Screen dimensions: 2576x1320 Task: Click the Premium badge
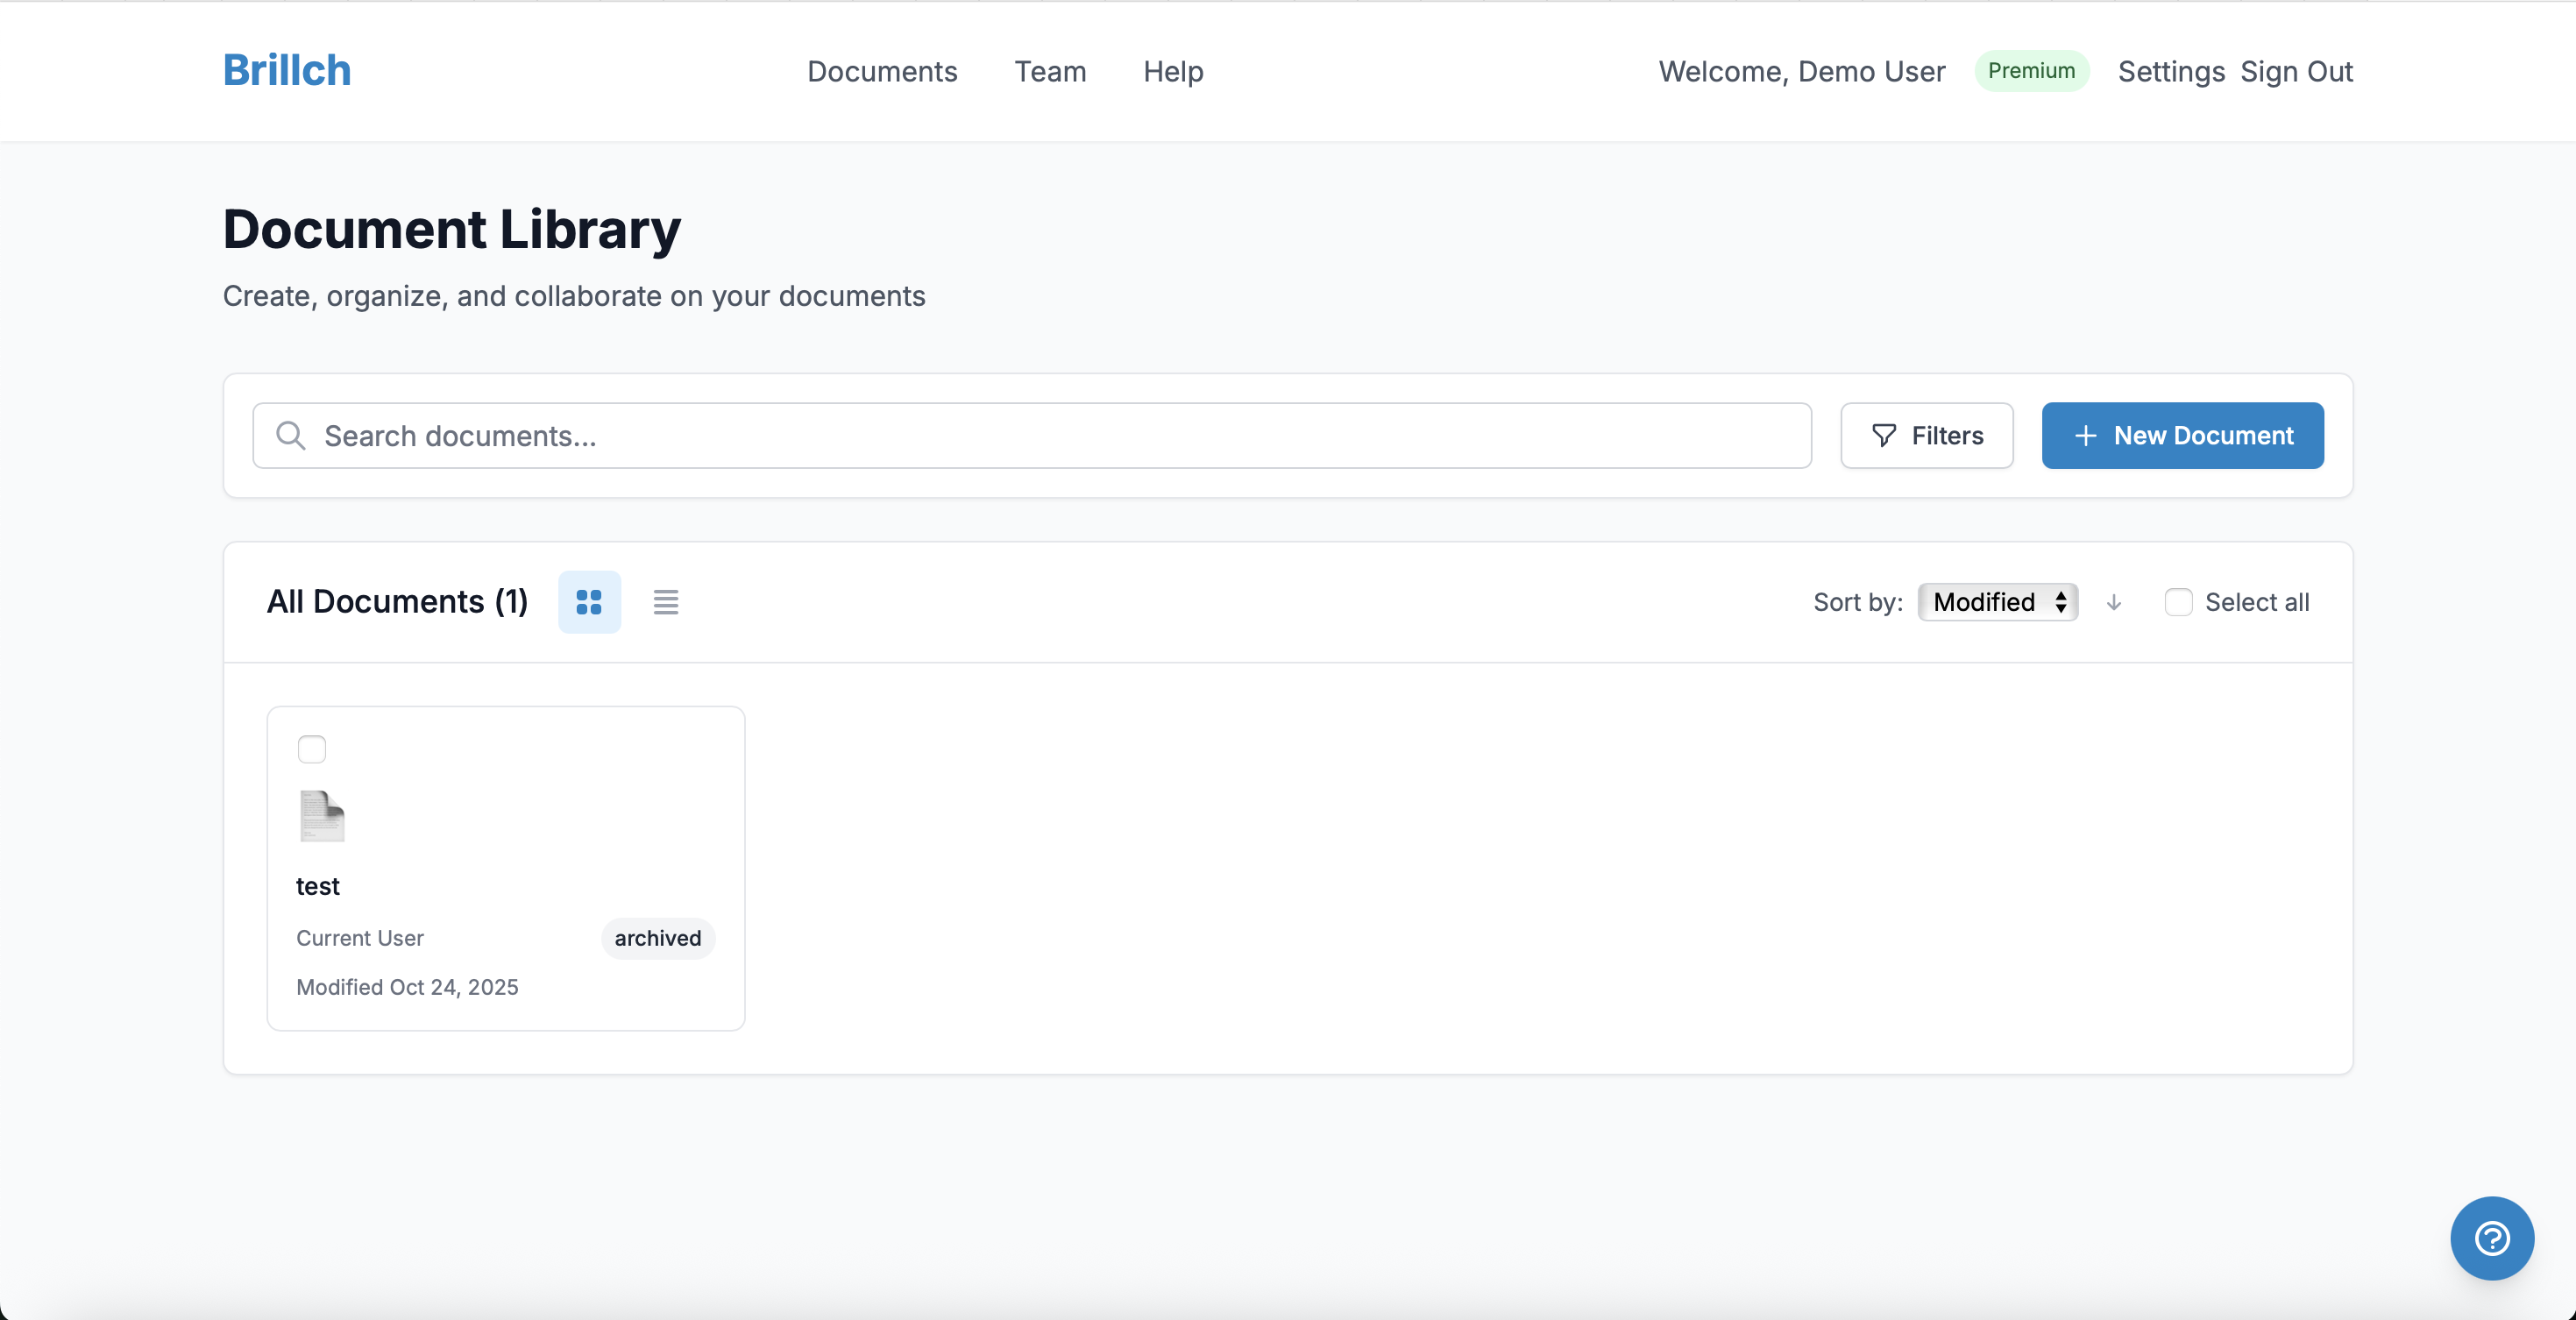point(2031,71)
